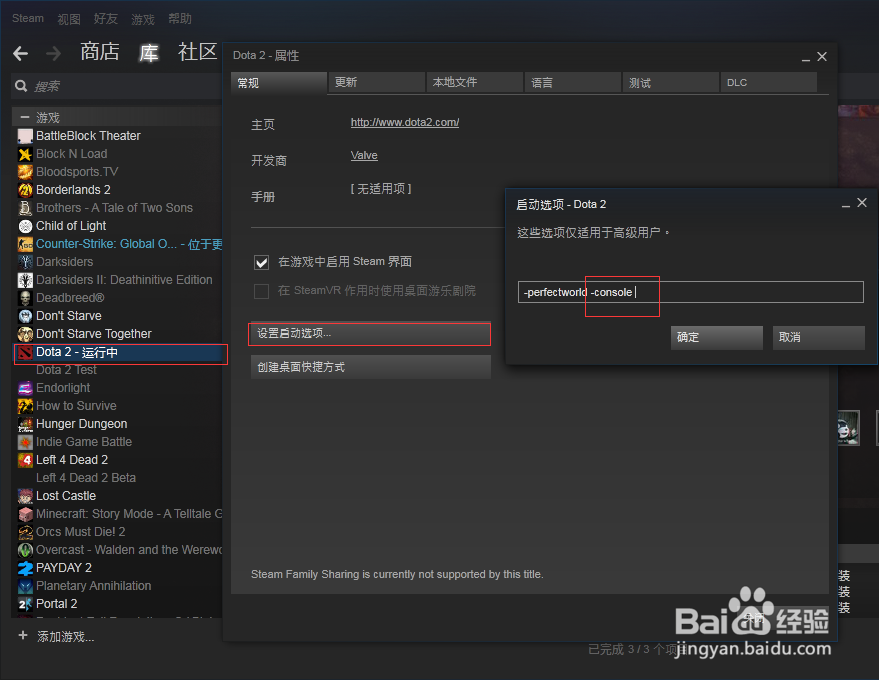This screenshot has height=680, width=879.
Task: Minimize the Dota 2 属性 window
Action: pyautogui.click(x=806, y=58)
